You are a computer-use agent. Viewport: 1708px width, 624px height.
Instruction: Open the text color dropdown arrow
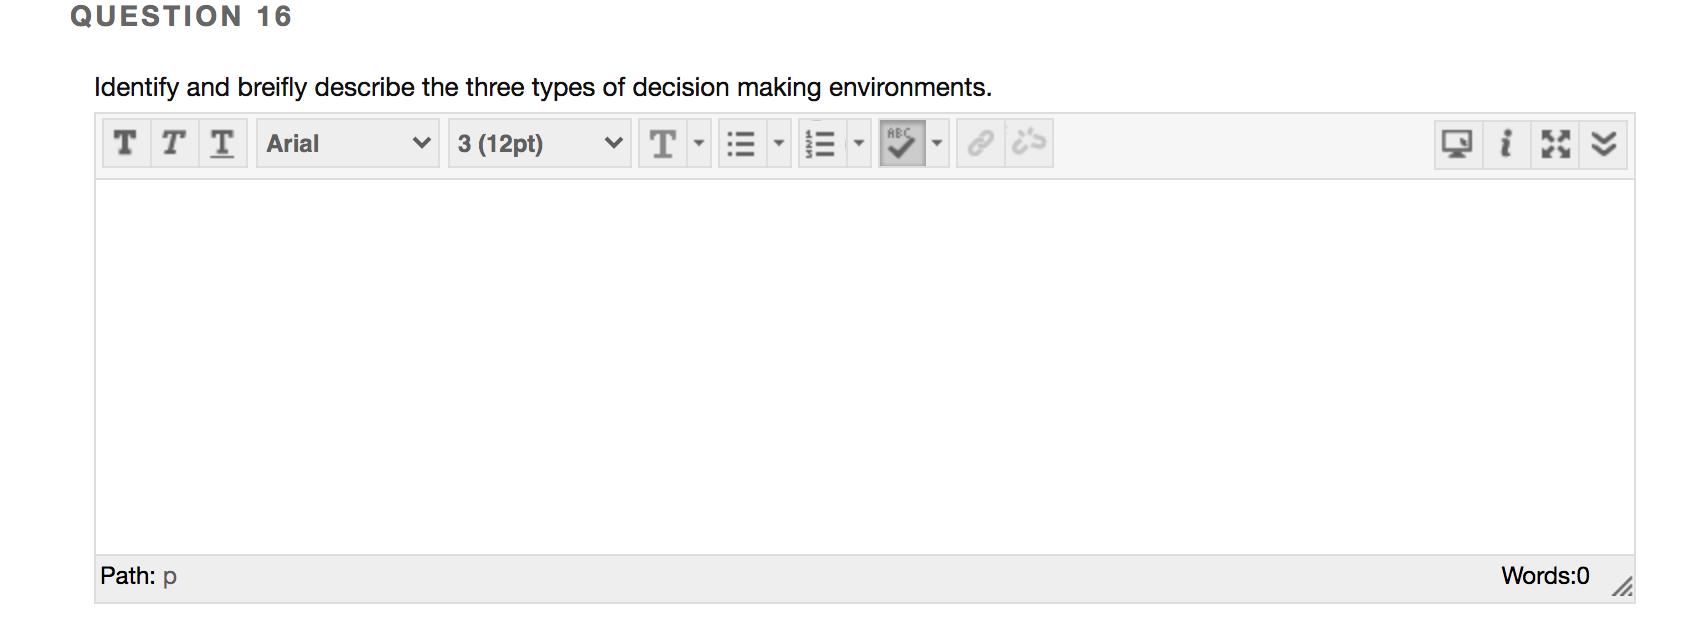pos(699,143)
